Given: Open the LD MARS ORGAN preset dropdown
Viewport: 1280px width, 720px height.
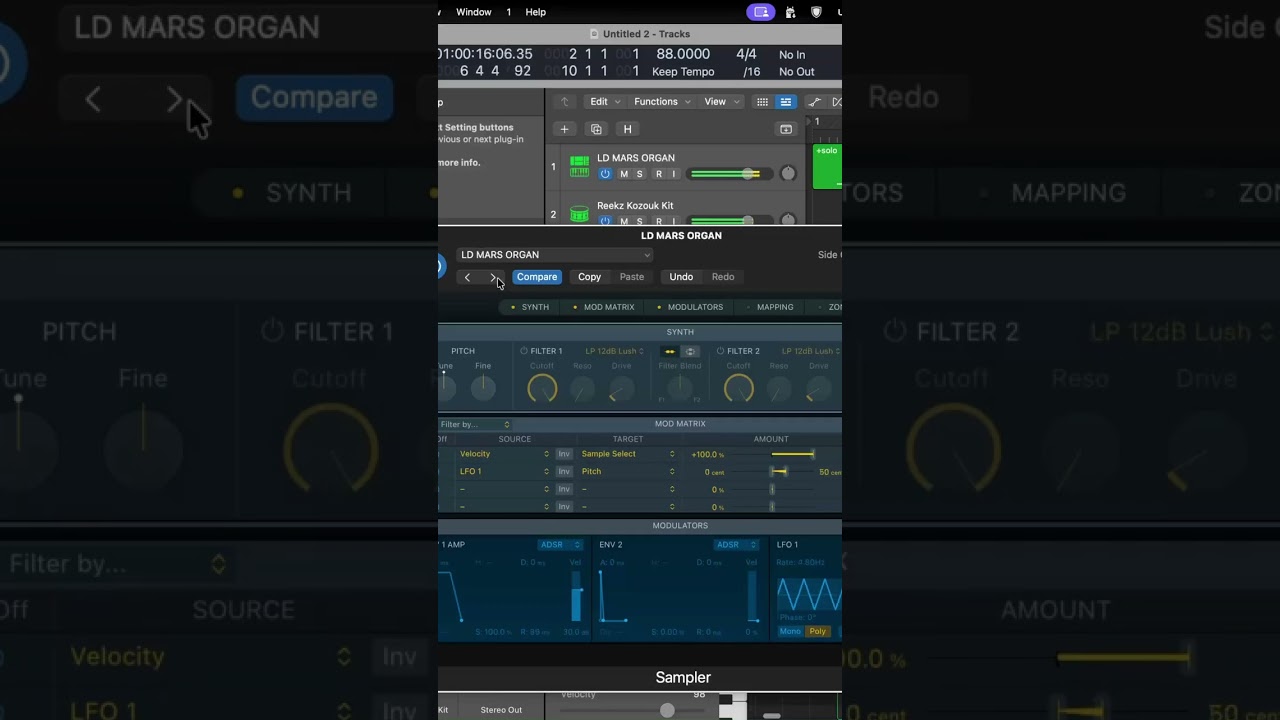Looking at the screenshot, I should (555, 255).
